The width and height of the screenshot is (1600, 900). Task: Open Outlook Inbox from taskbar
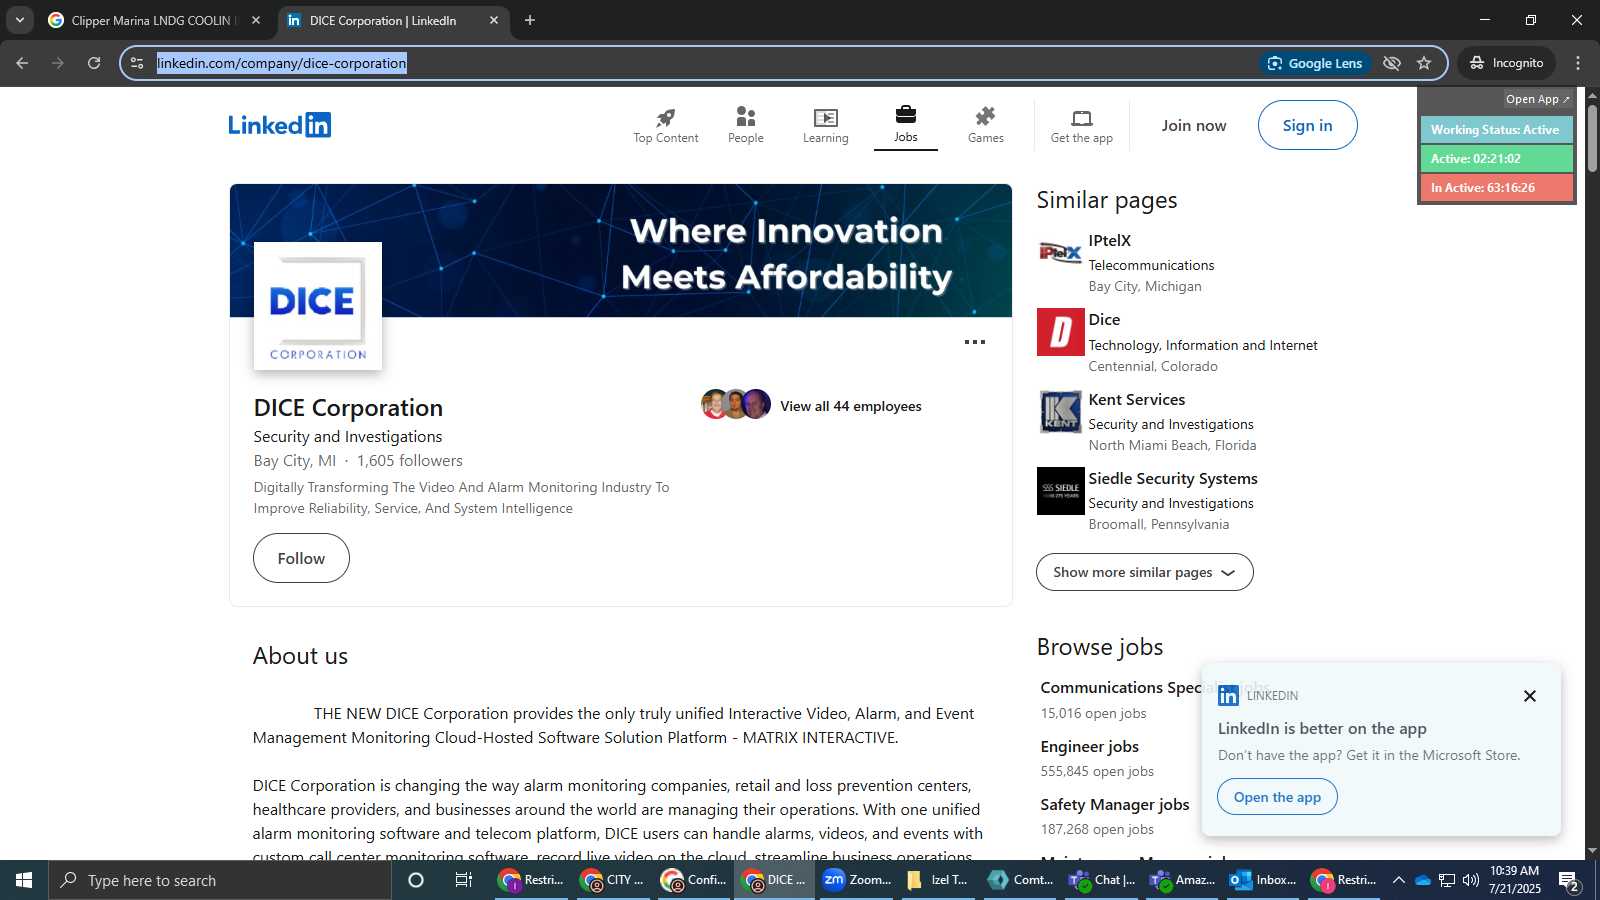[x=1263, y=880]
